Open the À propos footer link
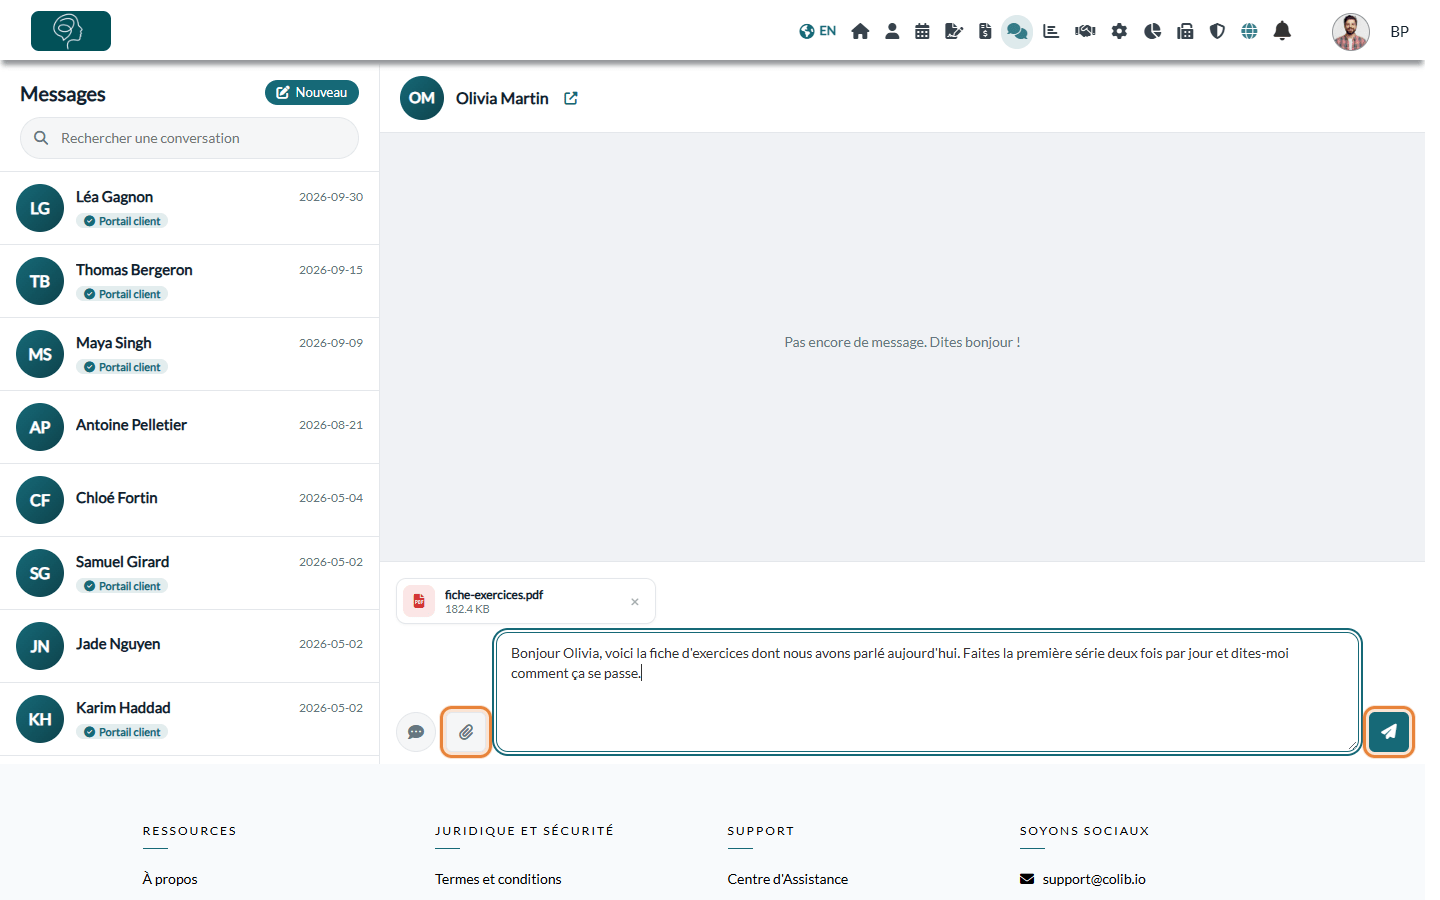1440x900 pixels. (x=170, y=879)
